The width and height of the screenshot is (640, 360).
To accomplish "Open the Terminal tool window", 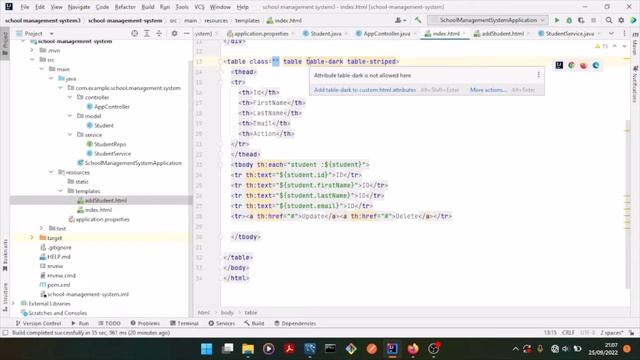I will [184, 323].
